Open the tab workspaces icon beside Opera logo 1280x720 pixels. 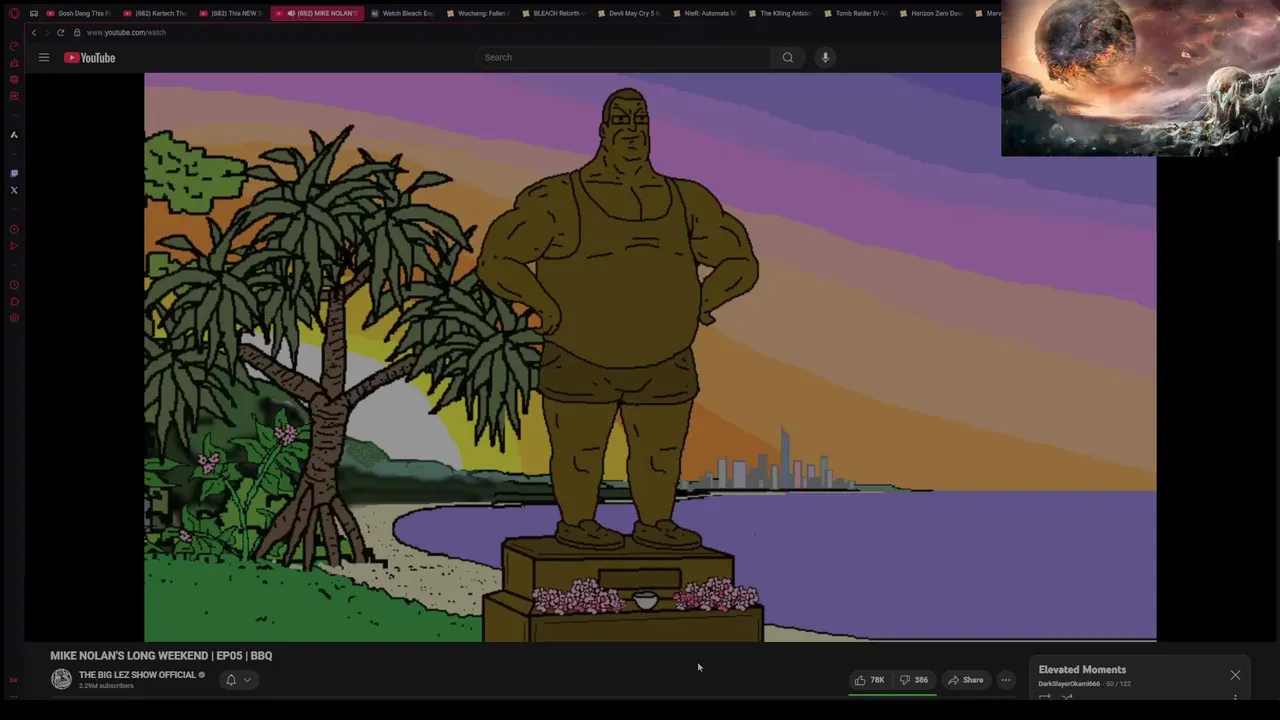pos(33,13)
